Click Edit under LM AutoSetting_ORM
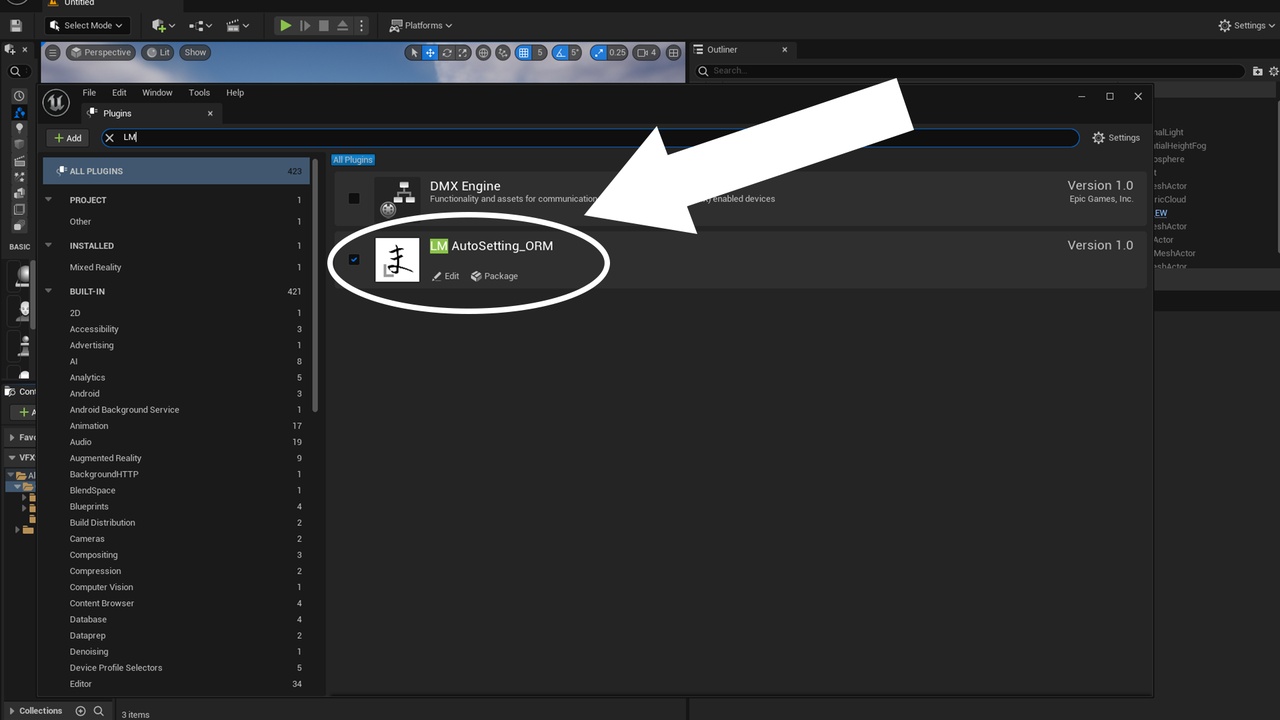The height and width of the screenshot is (720, 1280). [446, 276]
